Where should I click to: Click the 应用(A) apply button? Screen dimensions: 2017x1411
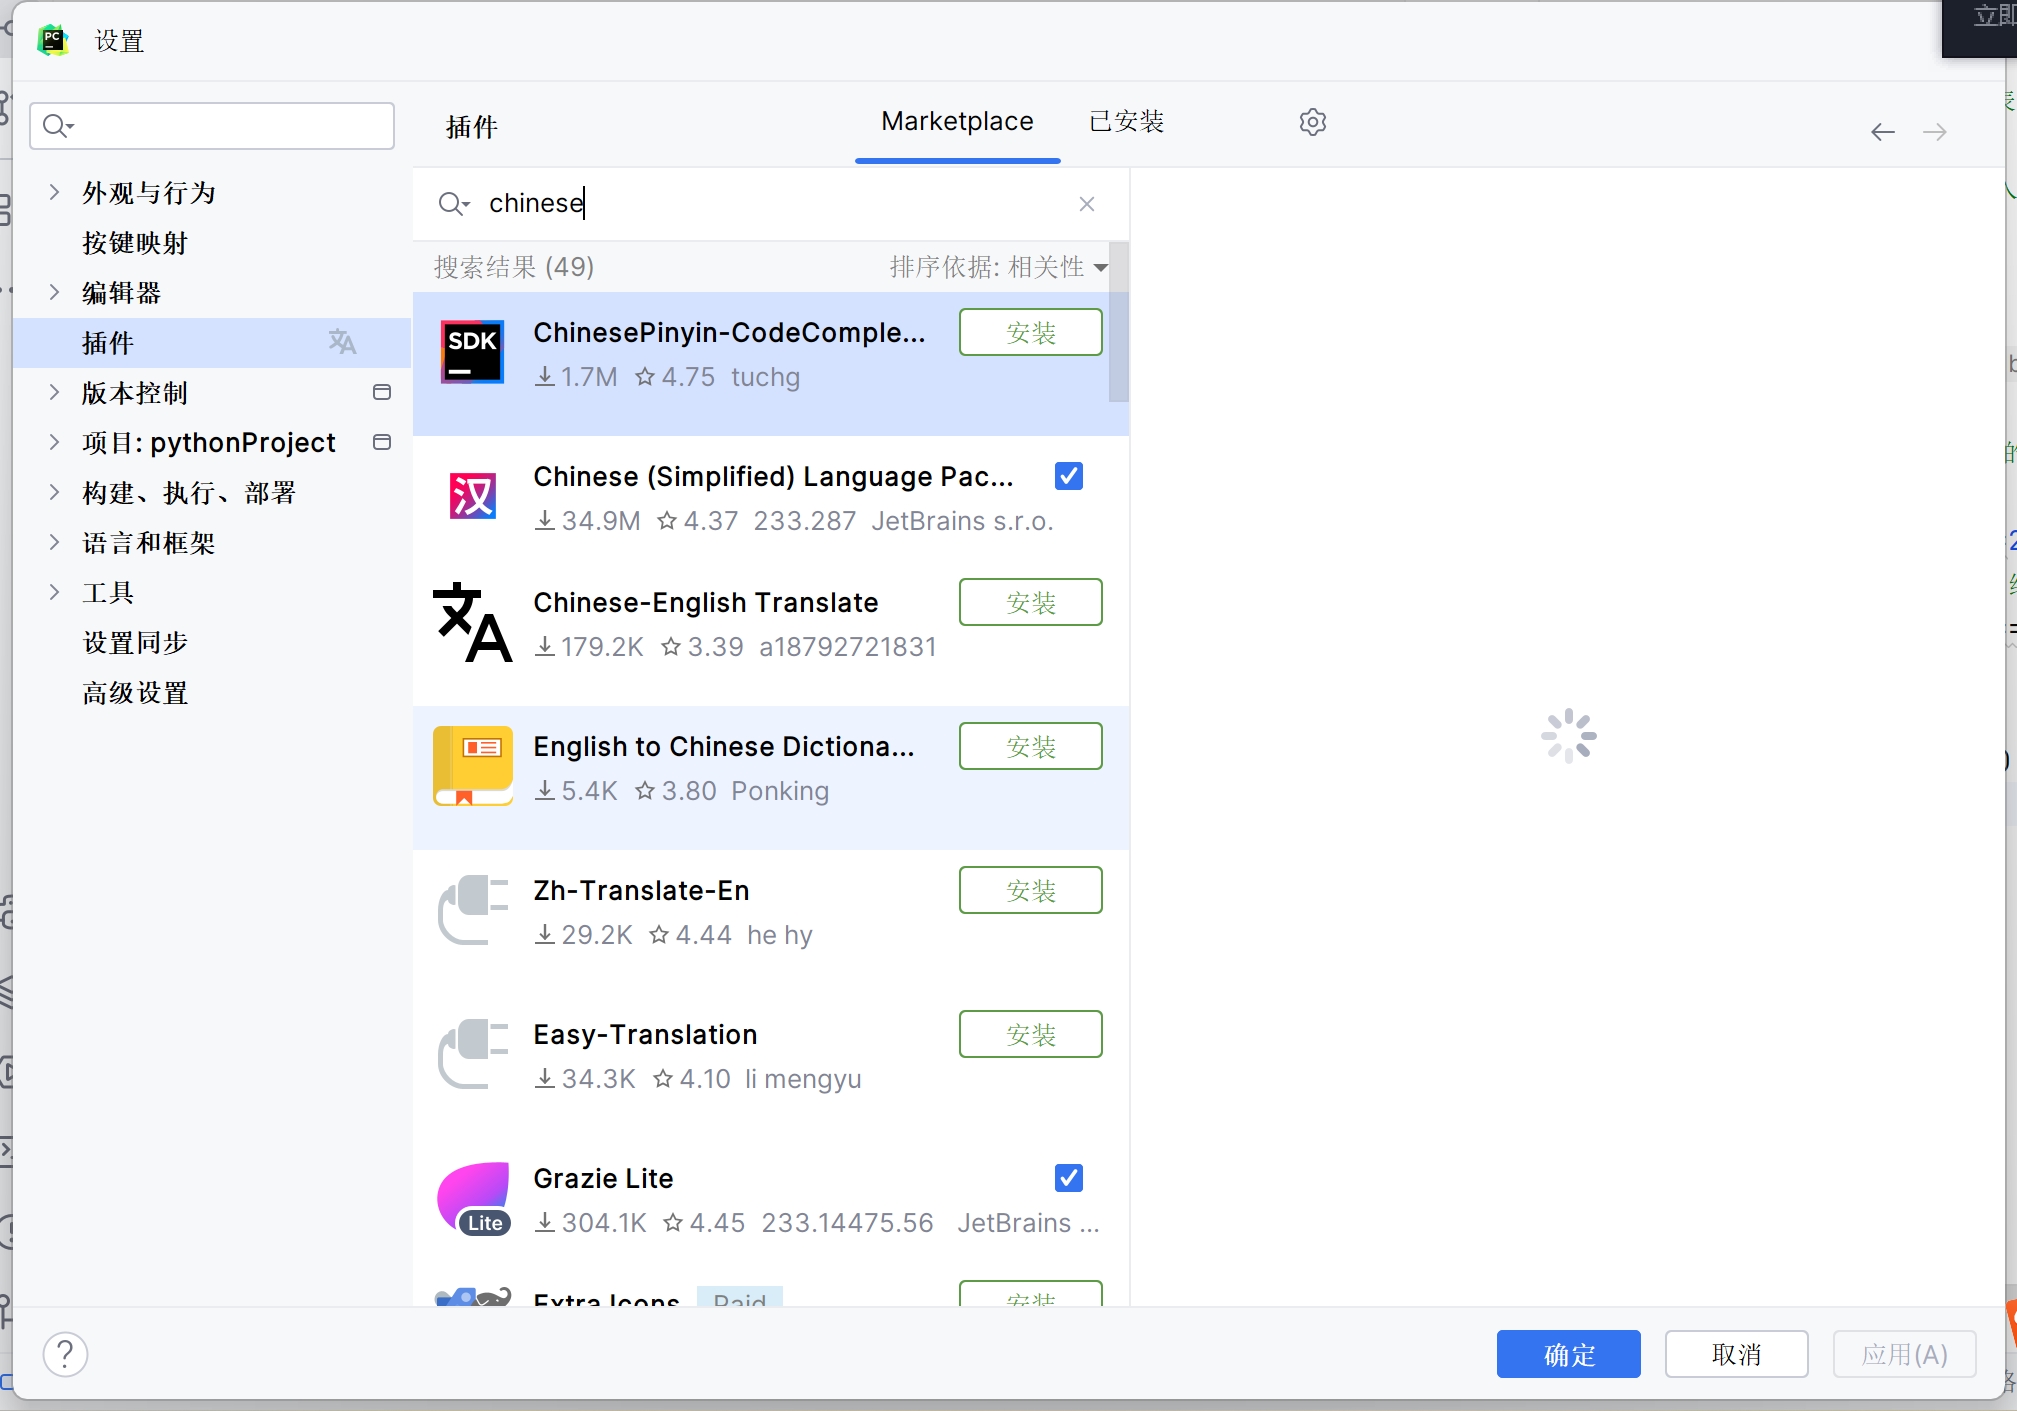[1904, 1355]
